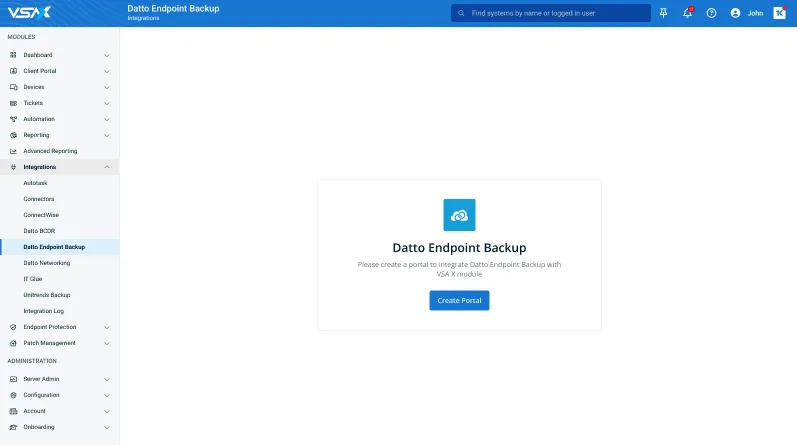797x445 pixels.
Task: Expand the Server Admin chevron
Action: click(x=107, y=379)
